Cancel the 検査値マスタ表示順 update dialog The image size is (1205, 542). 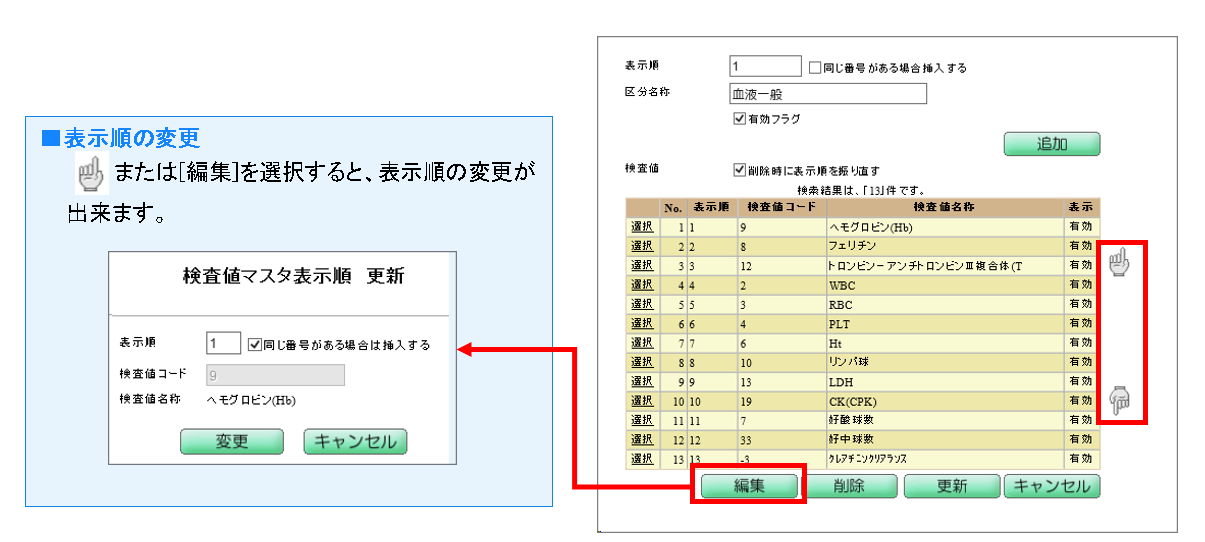355,442
